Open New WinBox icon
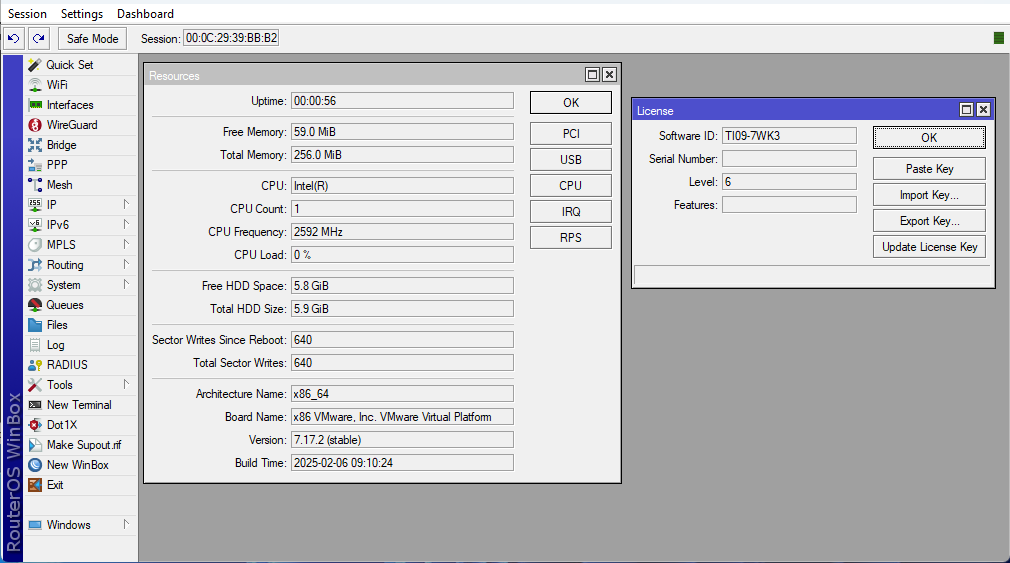The width and height of the screenshot is (1010, 563). [x=35, y=464]
